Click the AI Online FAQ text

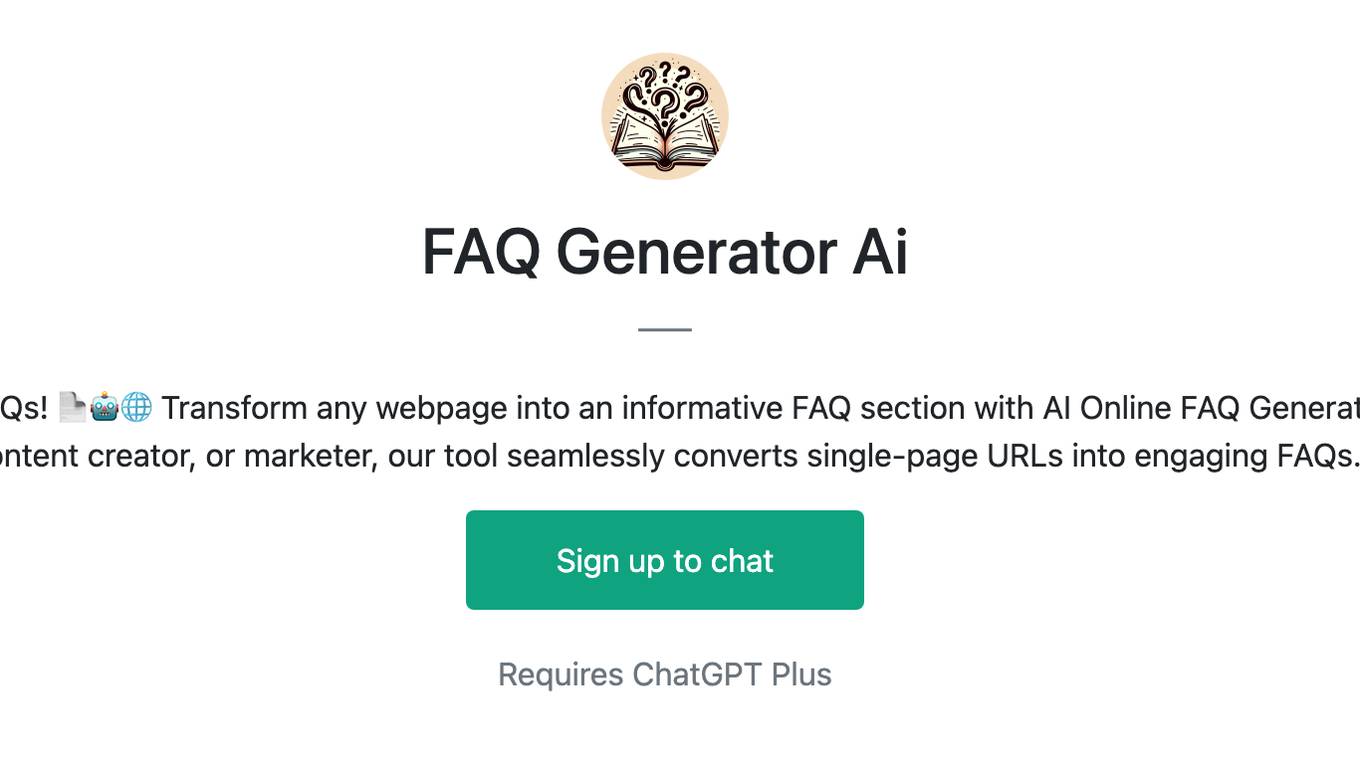coord(1106,407)
